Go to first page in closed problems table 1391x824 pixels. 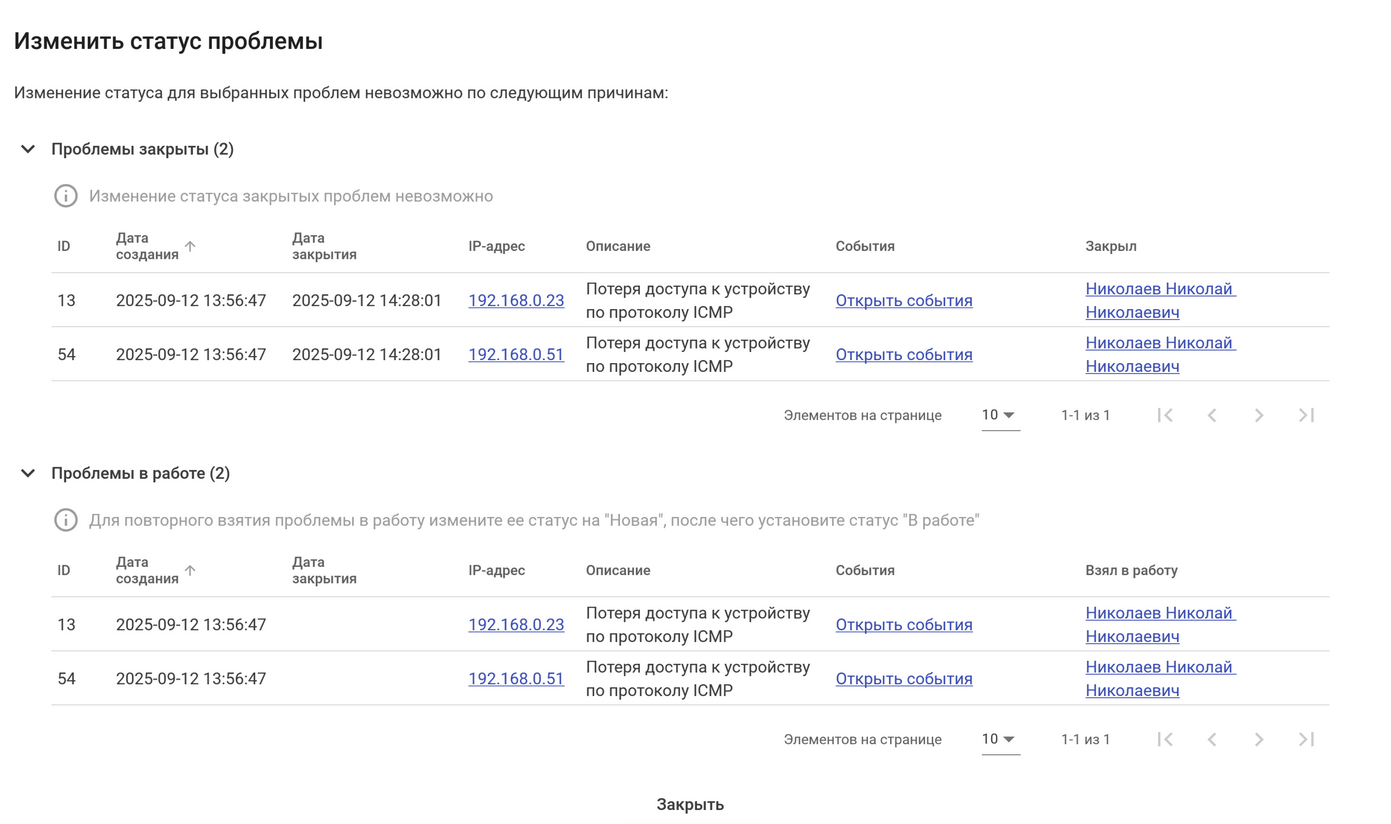[x=1165, y=415]
